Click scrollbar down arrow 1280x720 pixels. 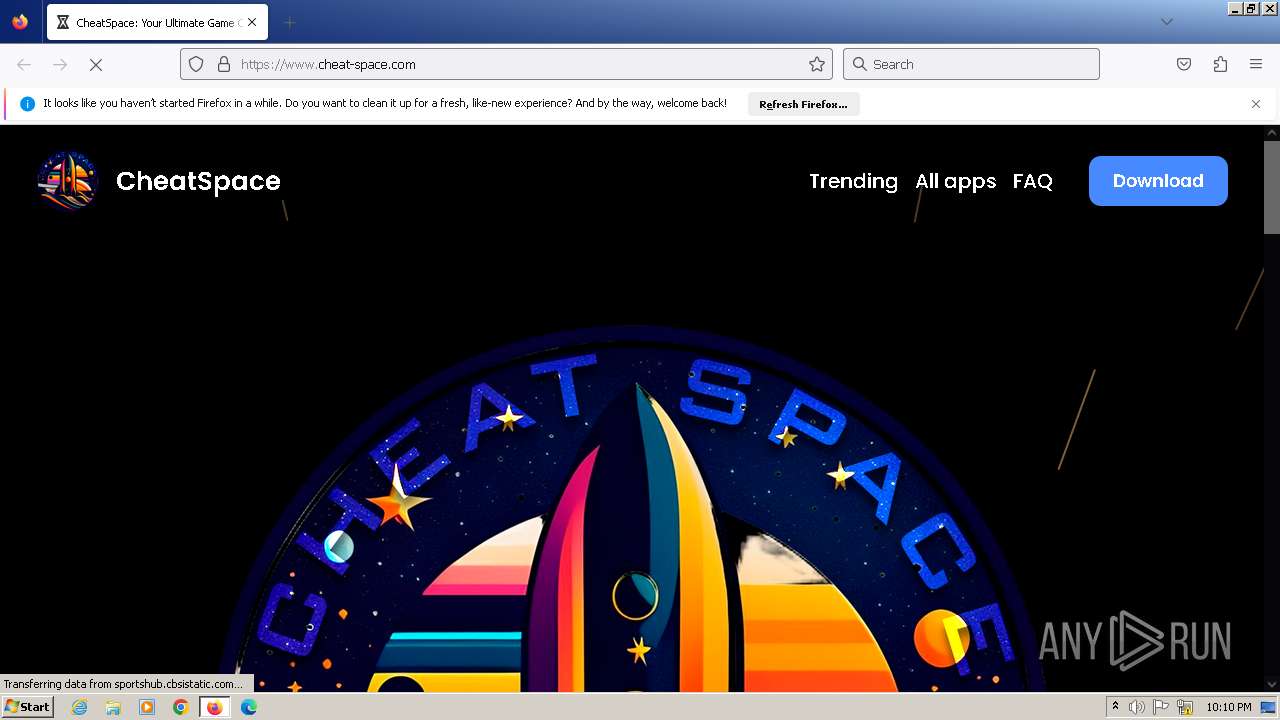coord(1271,684)
